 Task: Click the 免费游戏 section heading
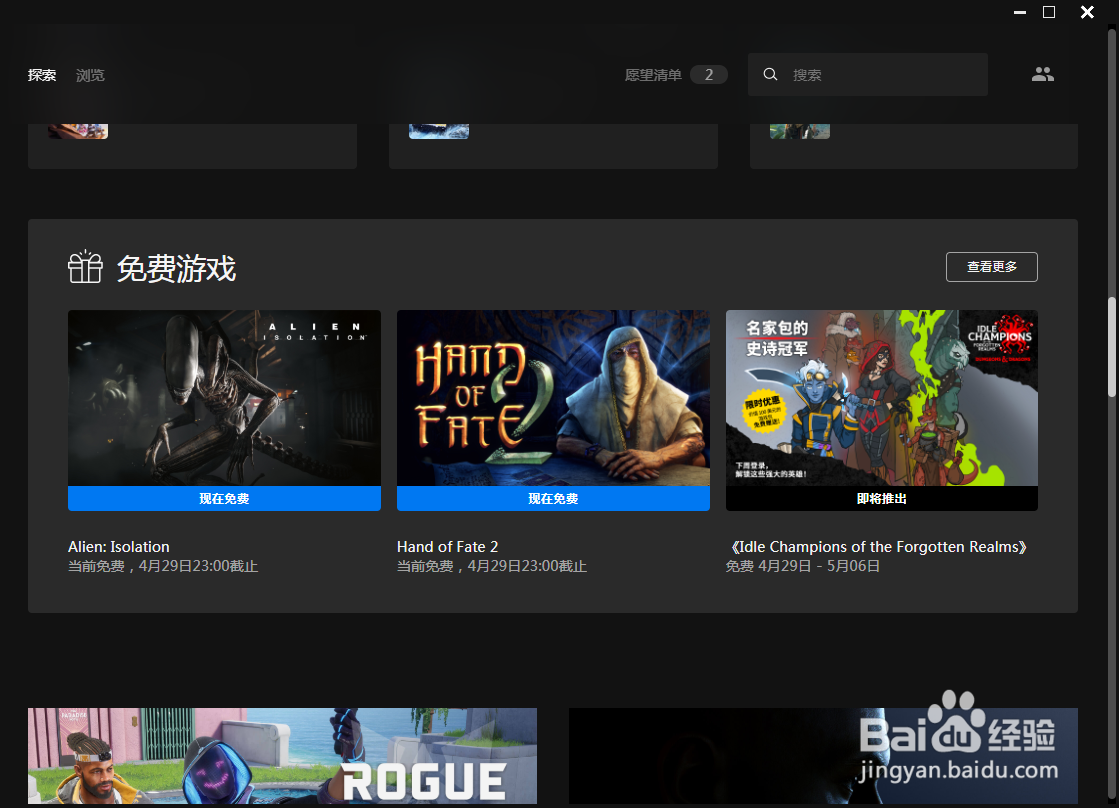pyautogui.click(x=176, y=268)
